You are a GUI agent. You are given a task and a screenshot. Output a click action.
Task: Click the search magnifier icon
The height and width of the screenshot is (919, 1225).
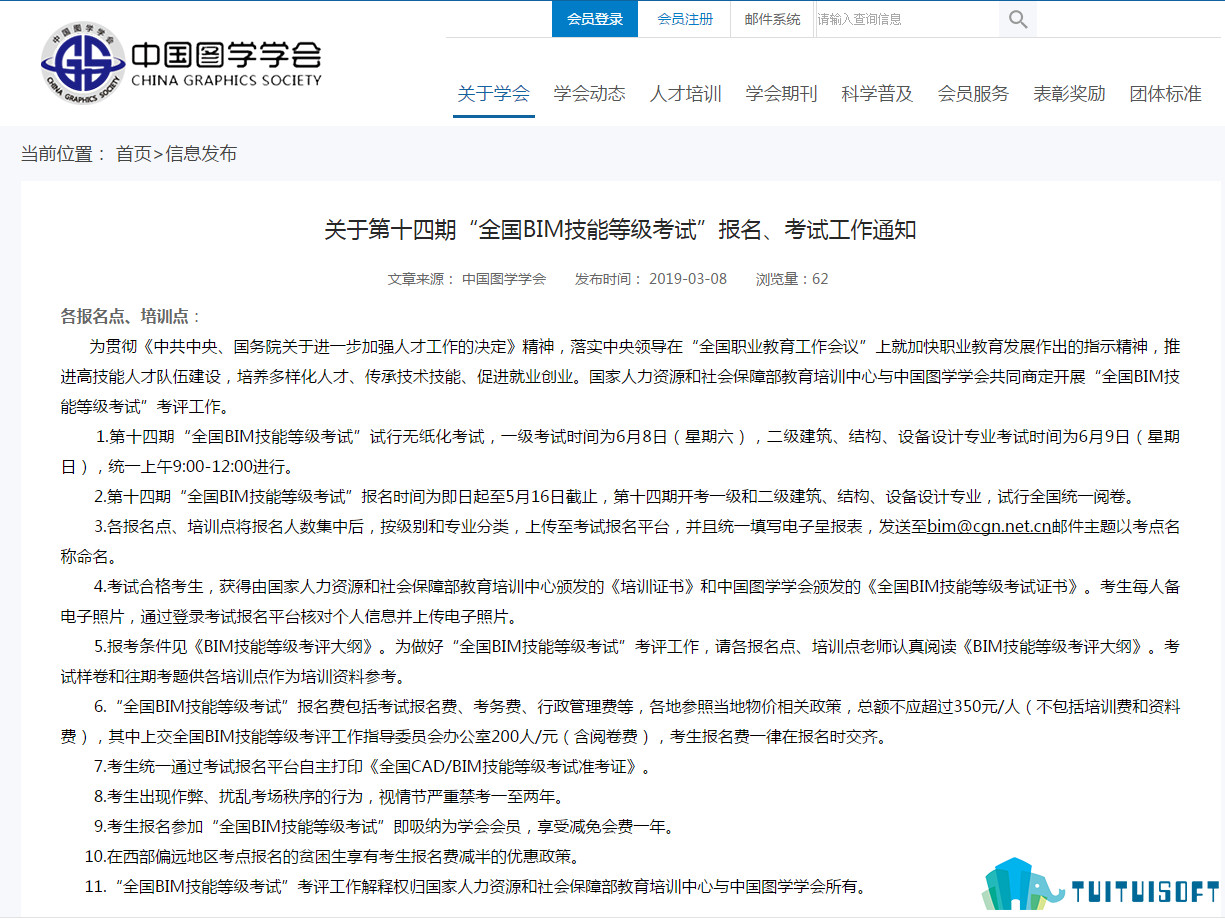pyautogui.click(x=1017, y=19)
